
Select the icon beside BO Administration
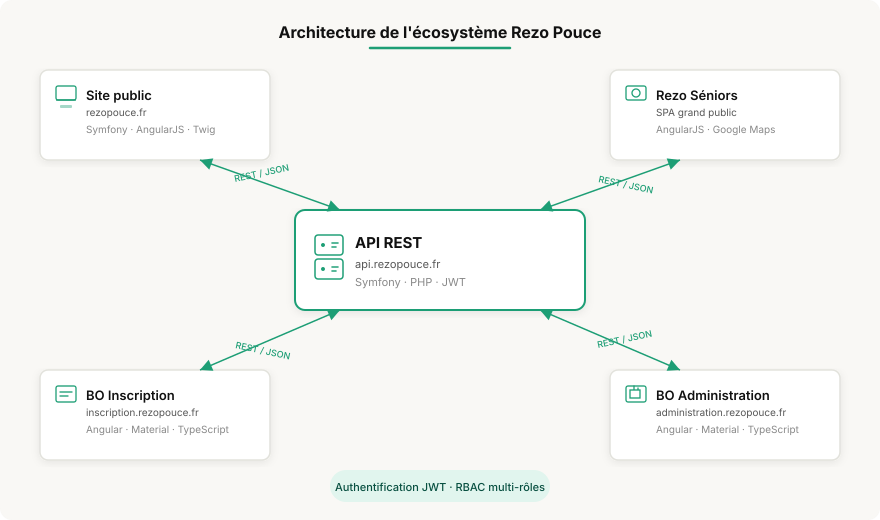tap(635, 394)
